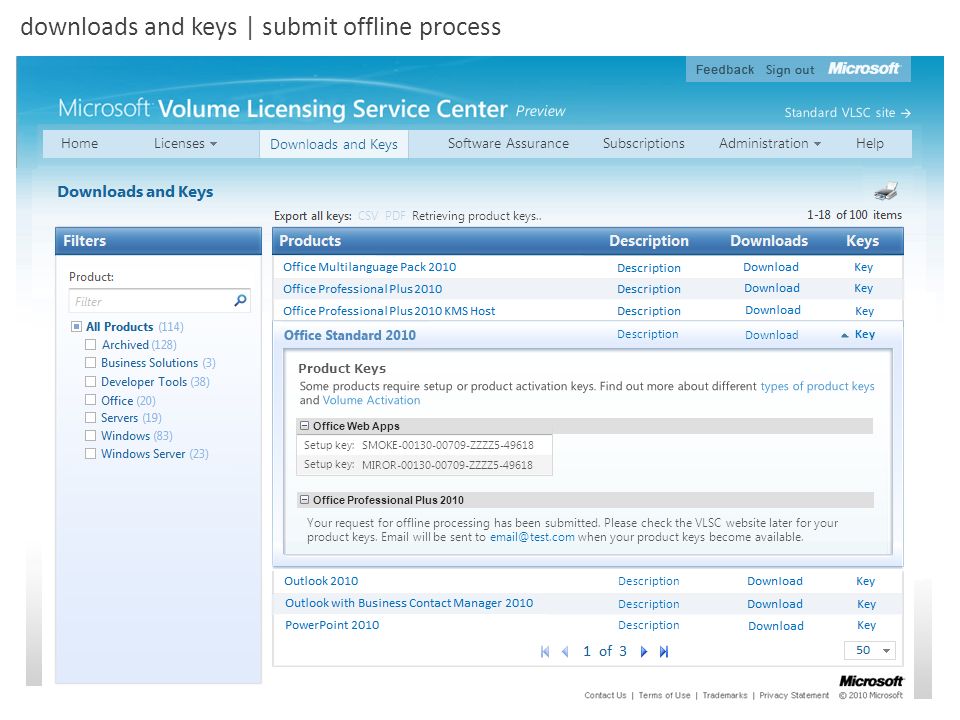This screenshot has width=960, height=720.
Task: Click the Microsoft logo in top bar
Action: (x=863, y=69)
